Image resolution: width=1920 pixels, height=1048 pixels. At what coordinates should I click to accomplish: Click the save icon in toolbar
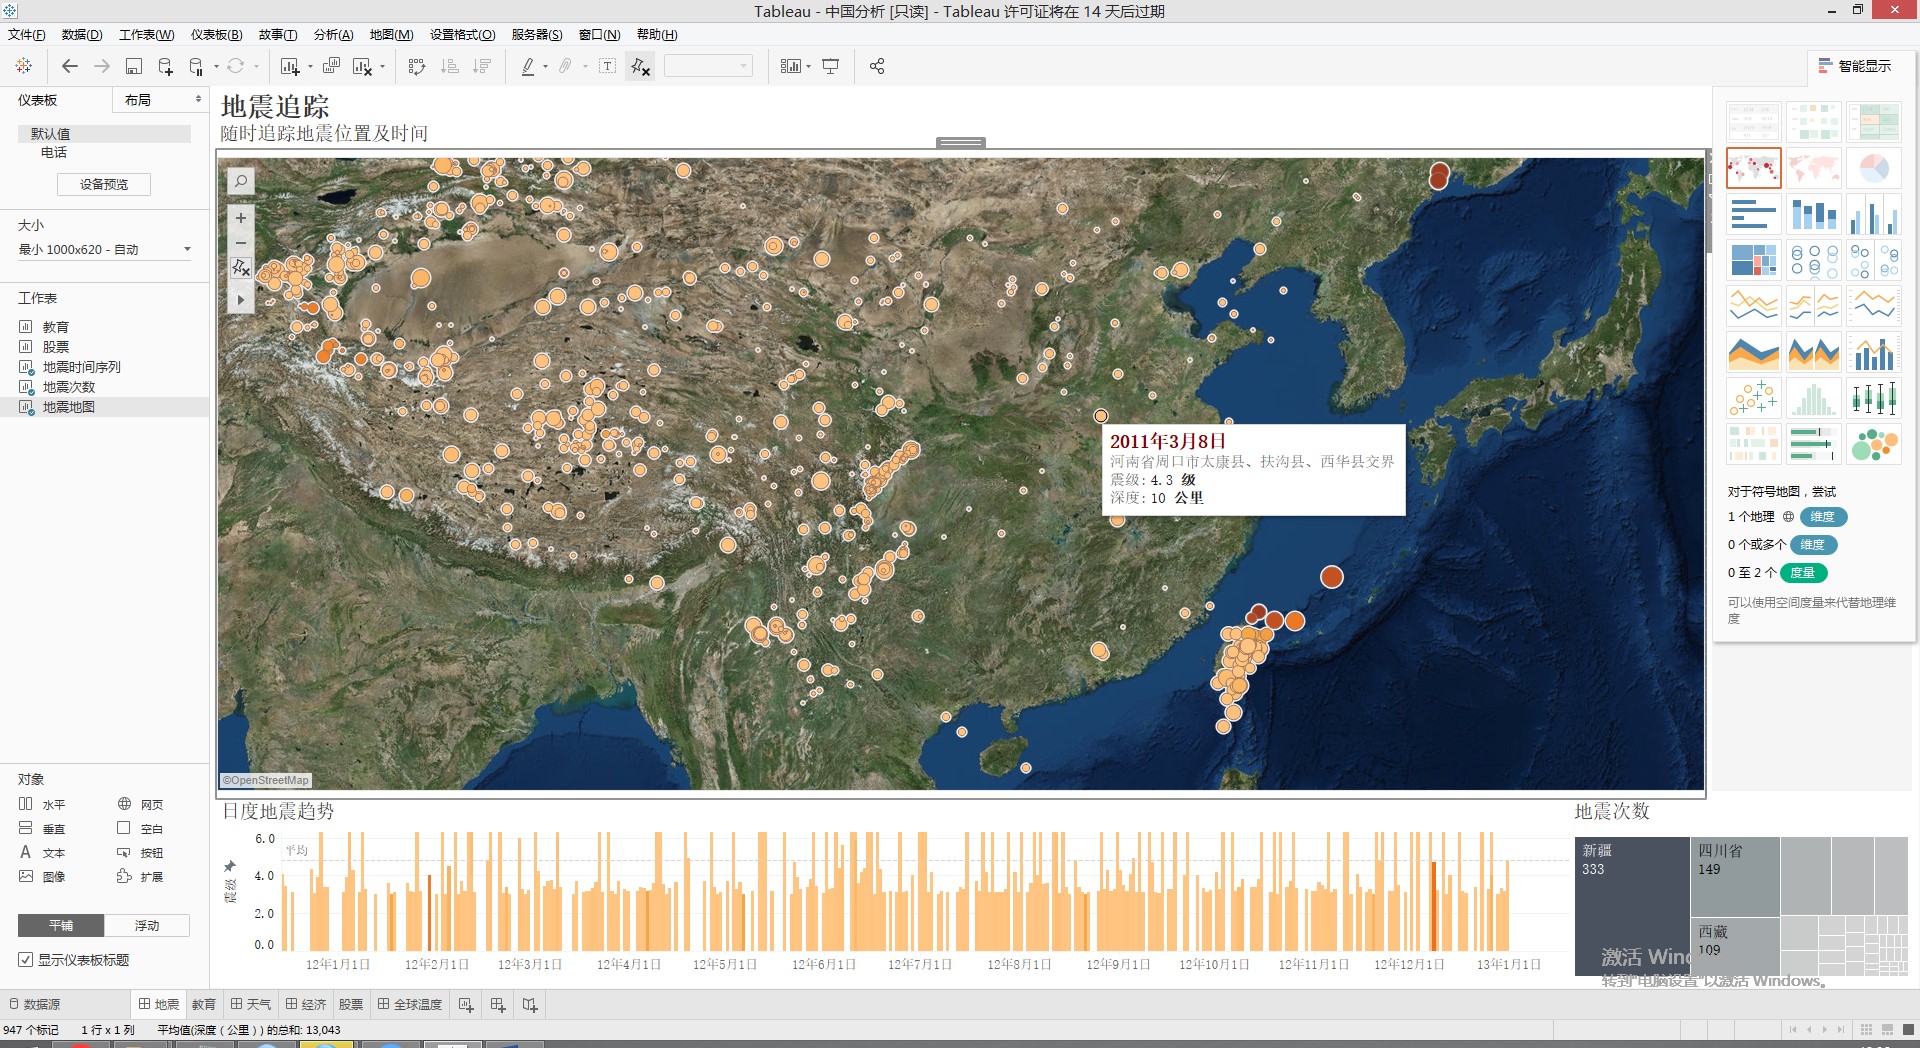click(x=133, y=66)
